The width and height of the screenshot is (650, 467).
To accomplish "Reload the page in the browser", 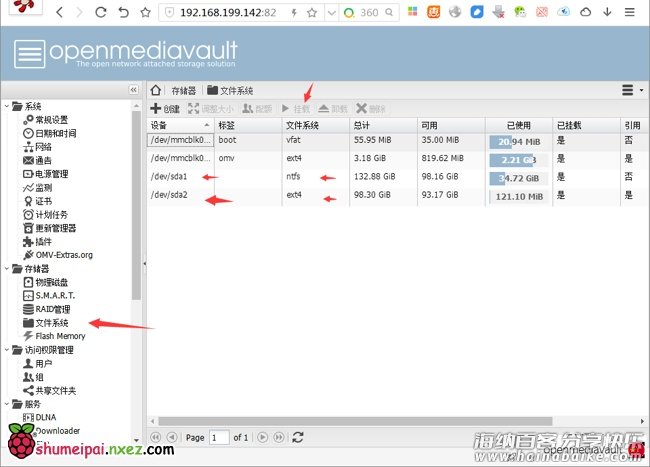I will coord(101,12).
